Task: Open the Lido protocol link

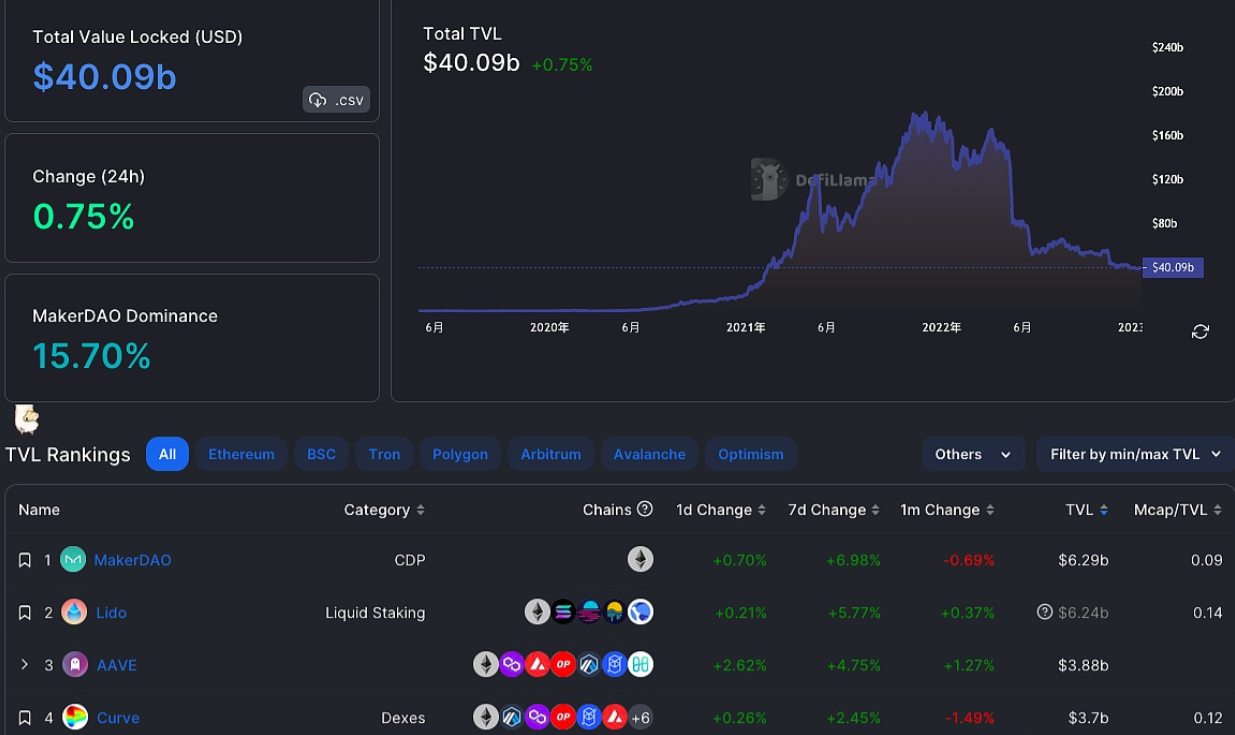Action: point(111,612)
